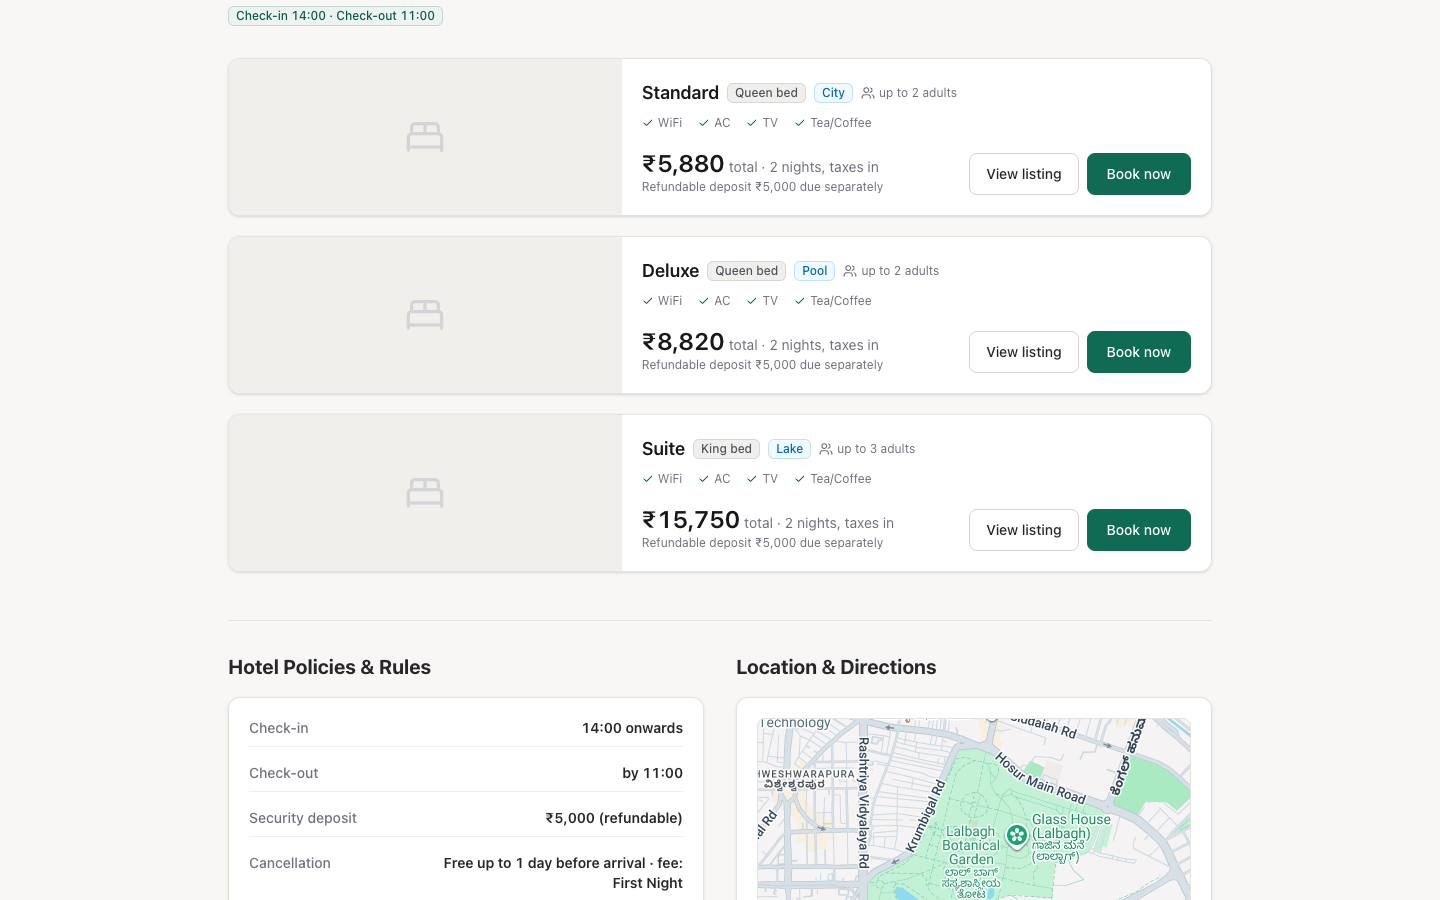This screenshot has width=1440, height=900.
Task: Click the bed placeholder icon for Standard room
Action: [425, 137]
